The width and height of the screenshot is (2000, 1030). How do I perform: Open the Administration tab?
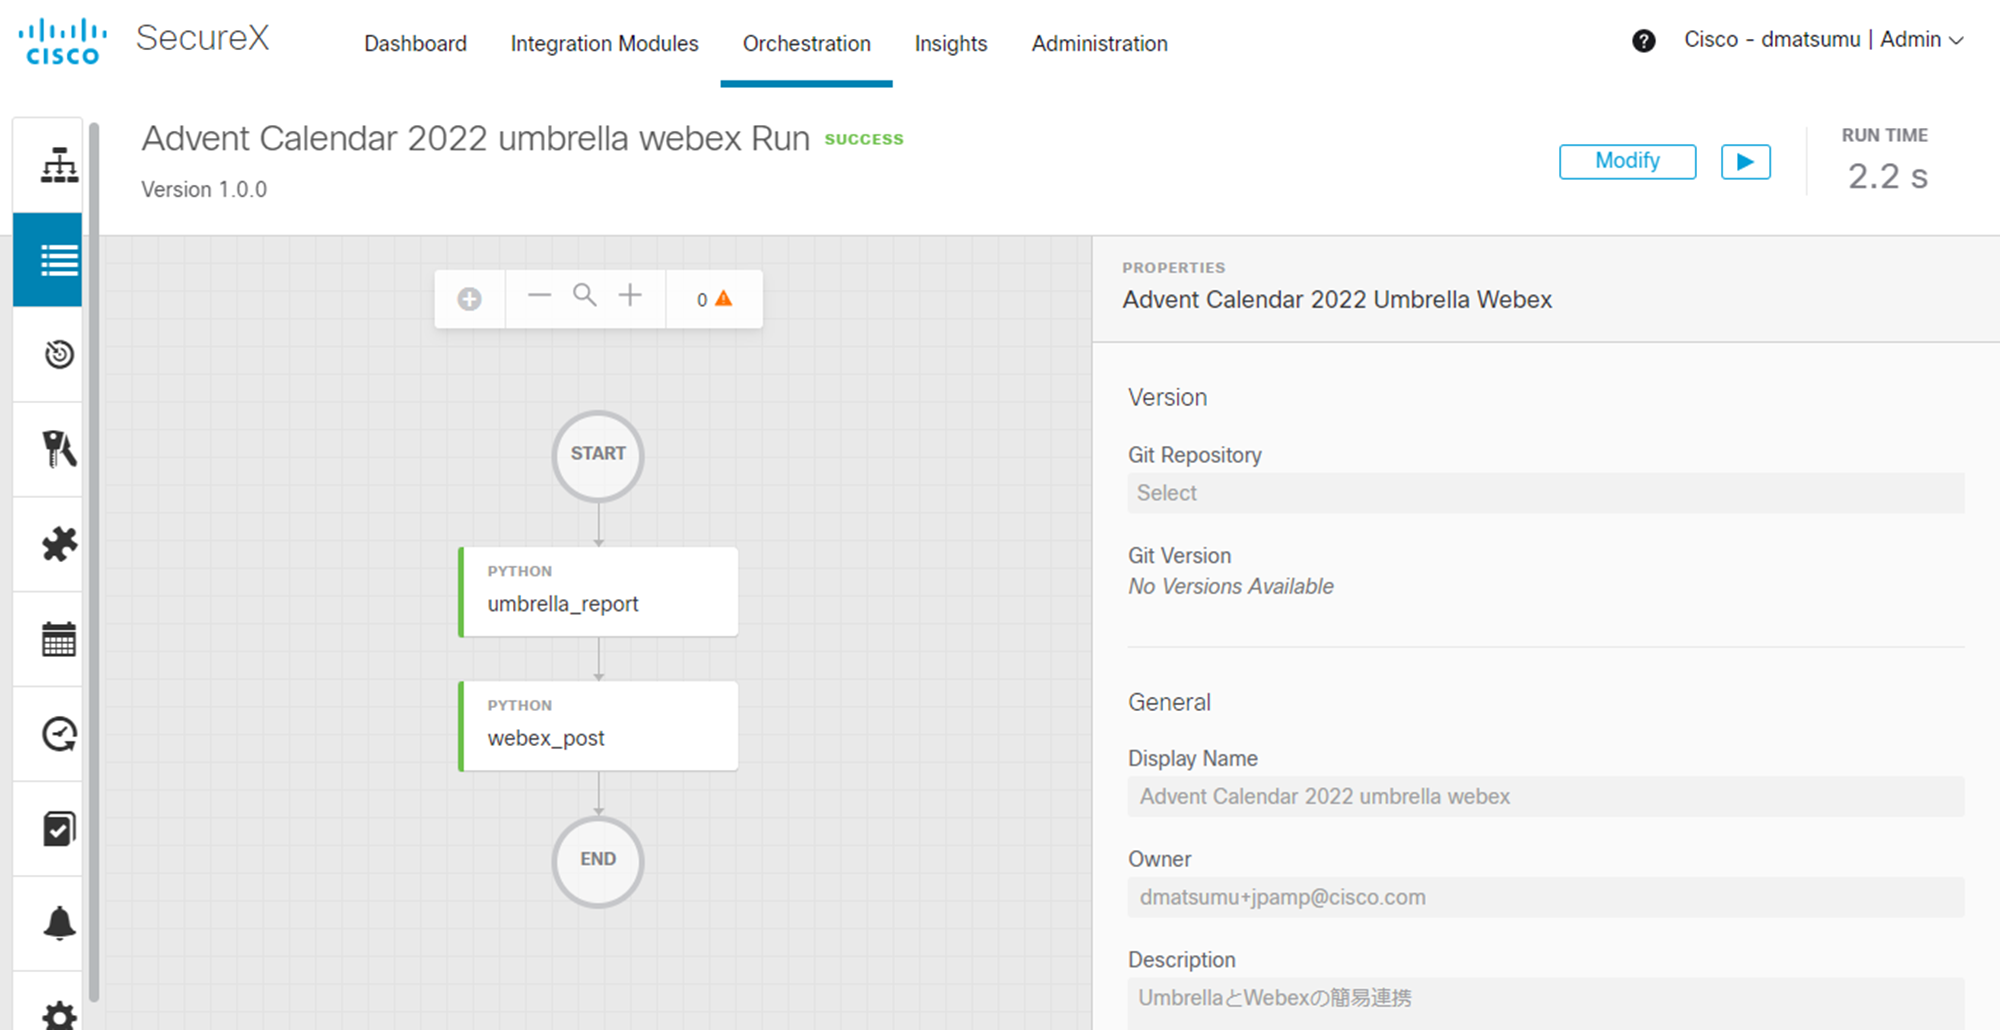(x=1099, y=44)
